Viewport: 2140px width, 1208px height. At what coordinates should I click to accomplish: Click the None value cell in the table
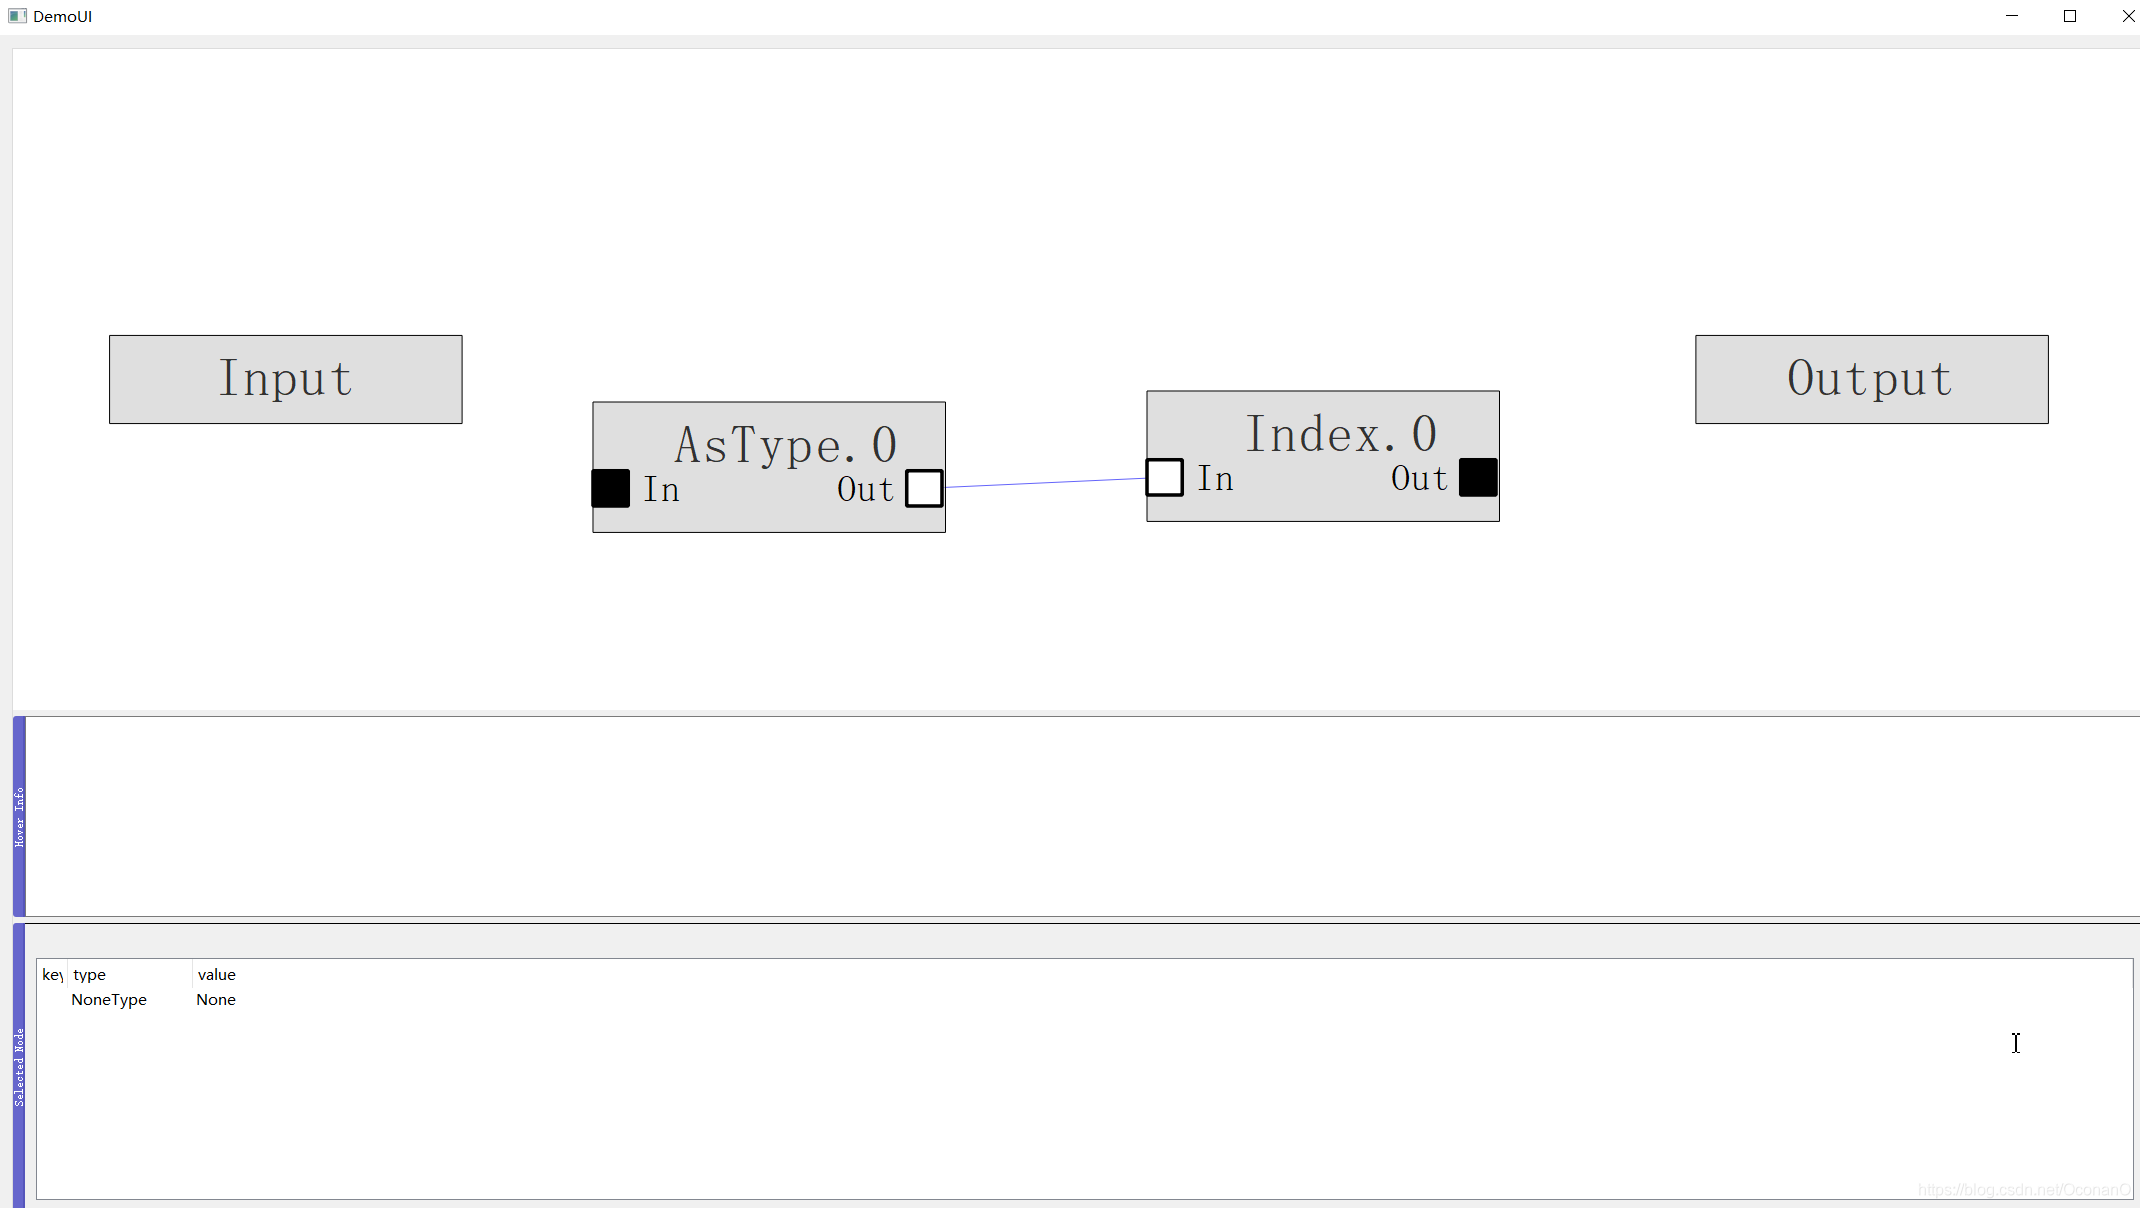[216, 999]
